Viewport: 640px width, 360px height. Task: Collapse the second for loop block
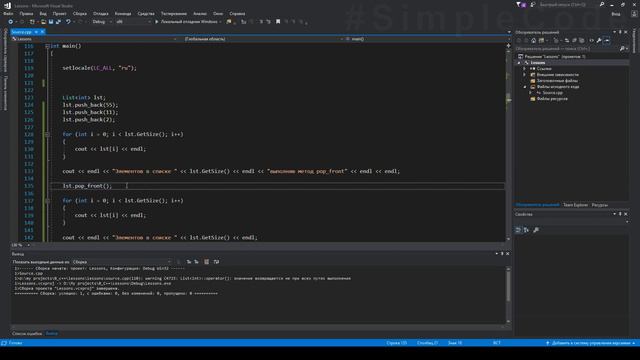[47, 201]
